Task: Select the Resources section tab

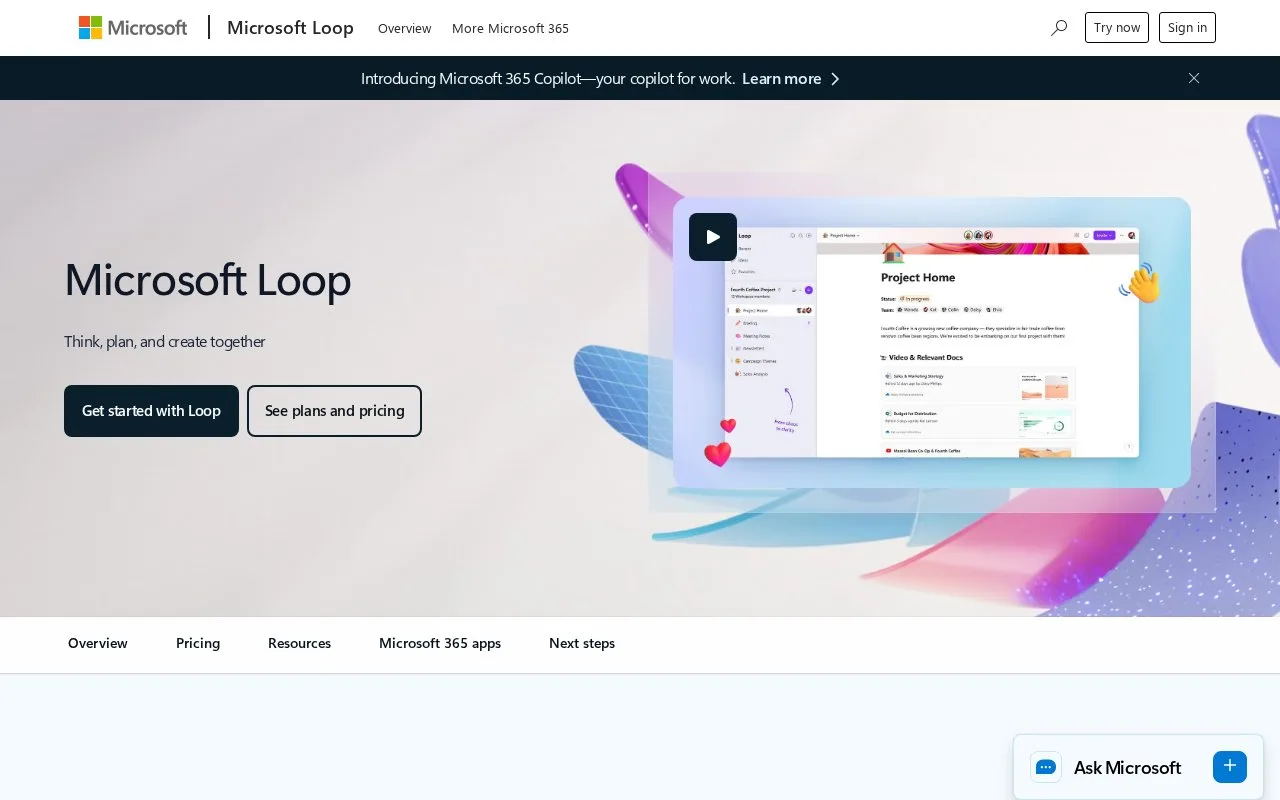Action: pyautogui.click(x=299, y=644)
